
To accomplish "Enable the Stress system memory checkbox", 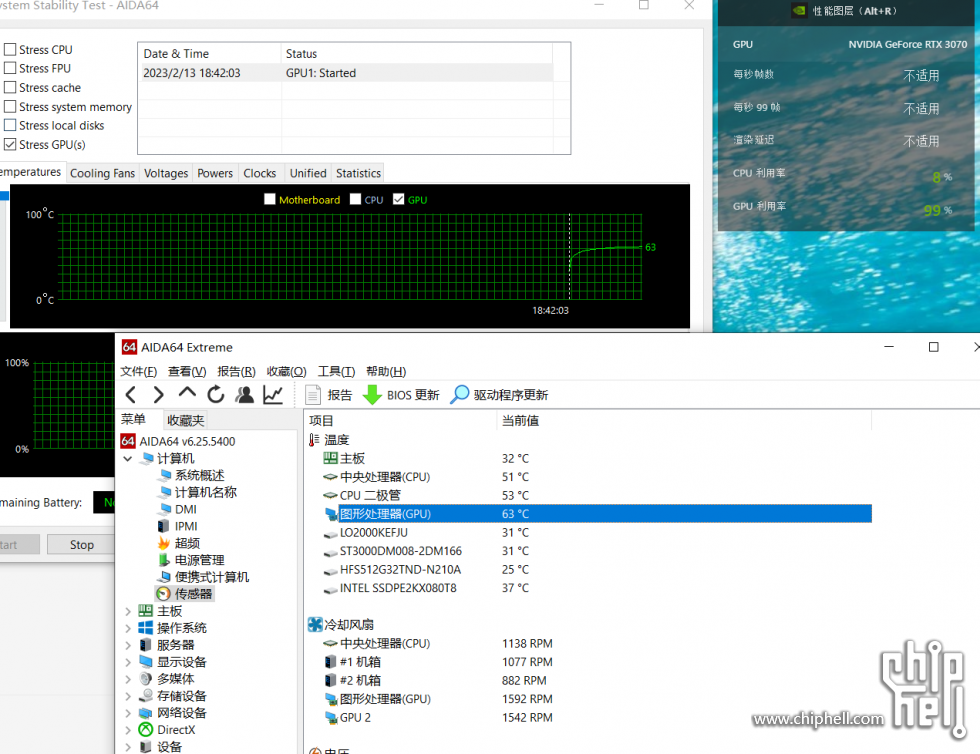I will click(10, 106).
